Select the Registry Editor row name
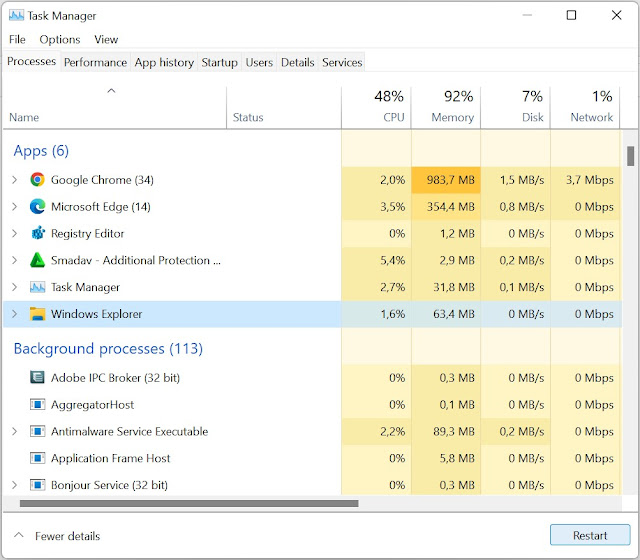Viewport: 640px width, 560px height. 87,233
